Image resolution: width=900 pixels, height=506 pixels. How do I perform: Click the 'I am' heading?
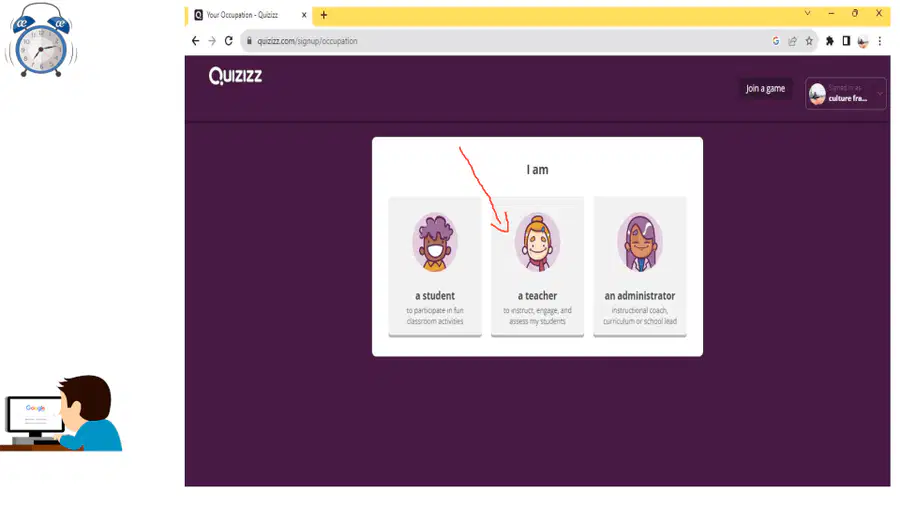(x=537, y=170)
